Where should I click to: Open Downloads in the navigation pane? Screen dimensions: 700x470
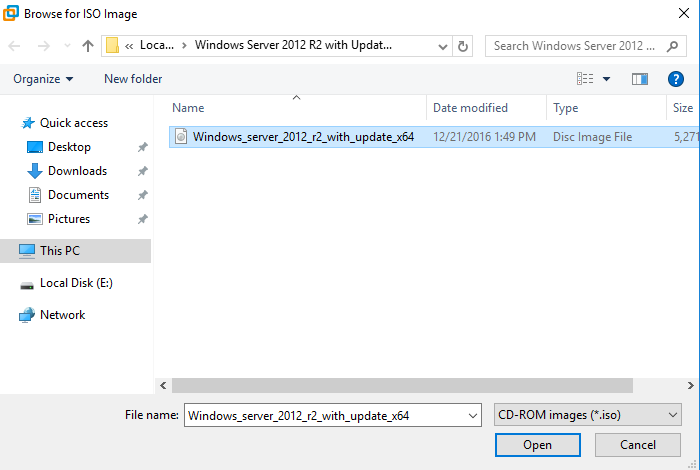[77, 171]
